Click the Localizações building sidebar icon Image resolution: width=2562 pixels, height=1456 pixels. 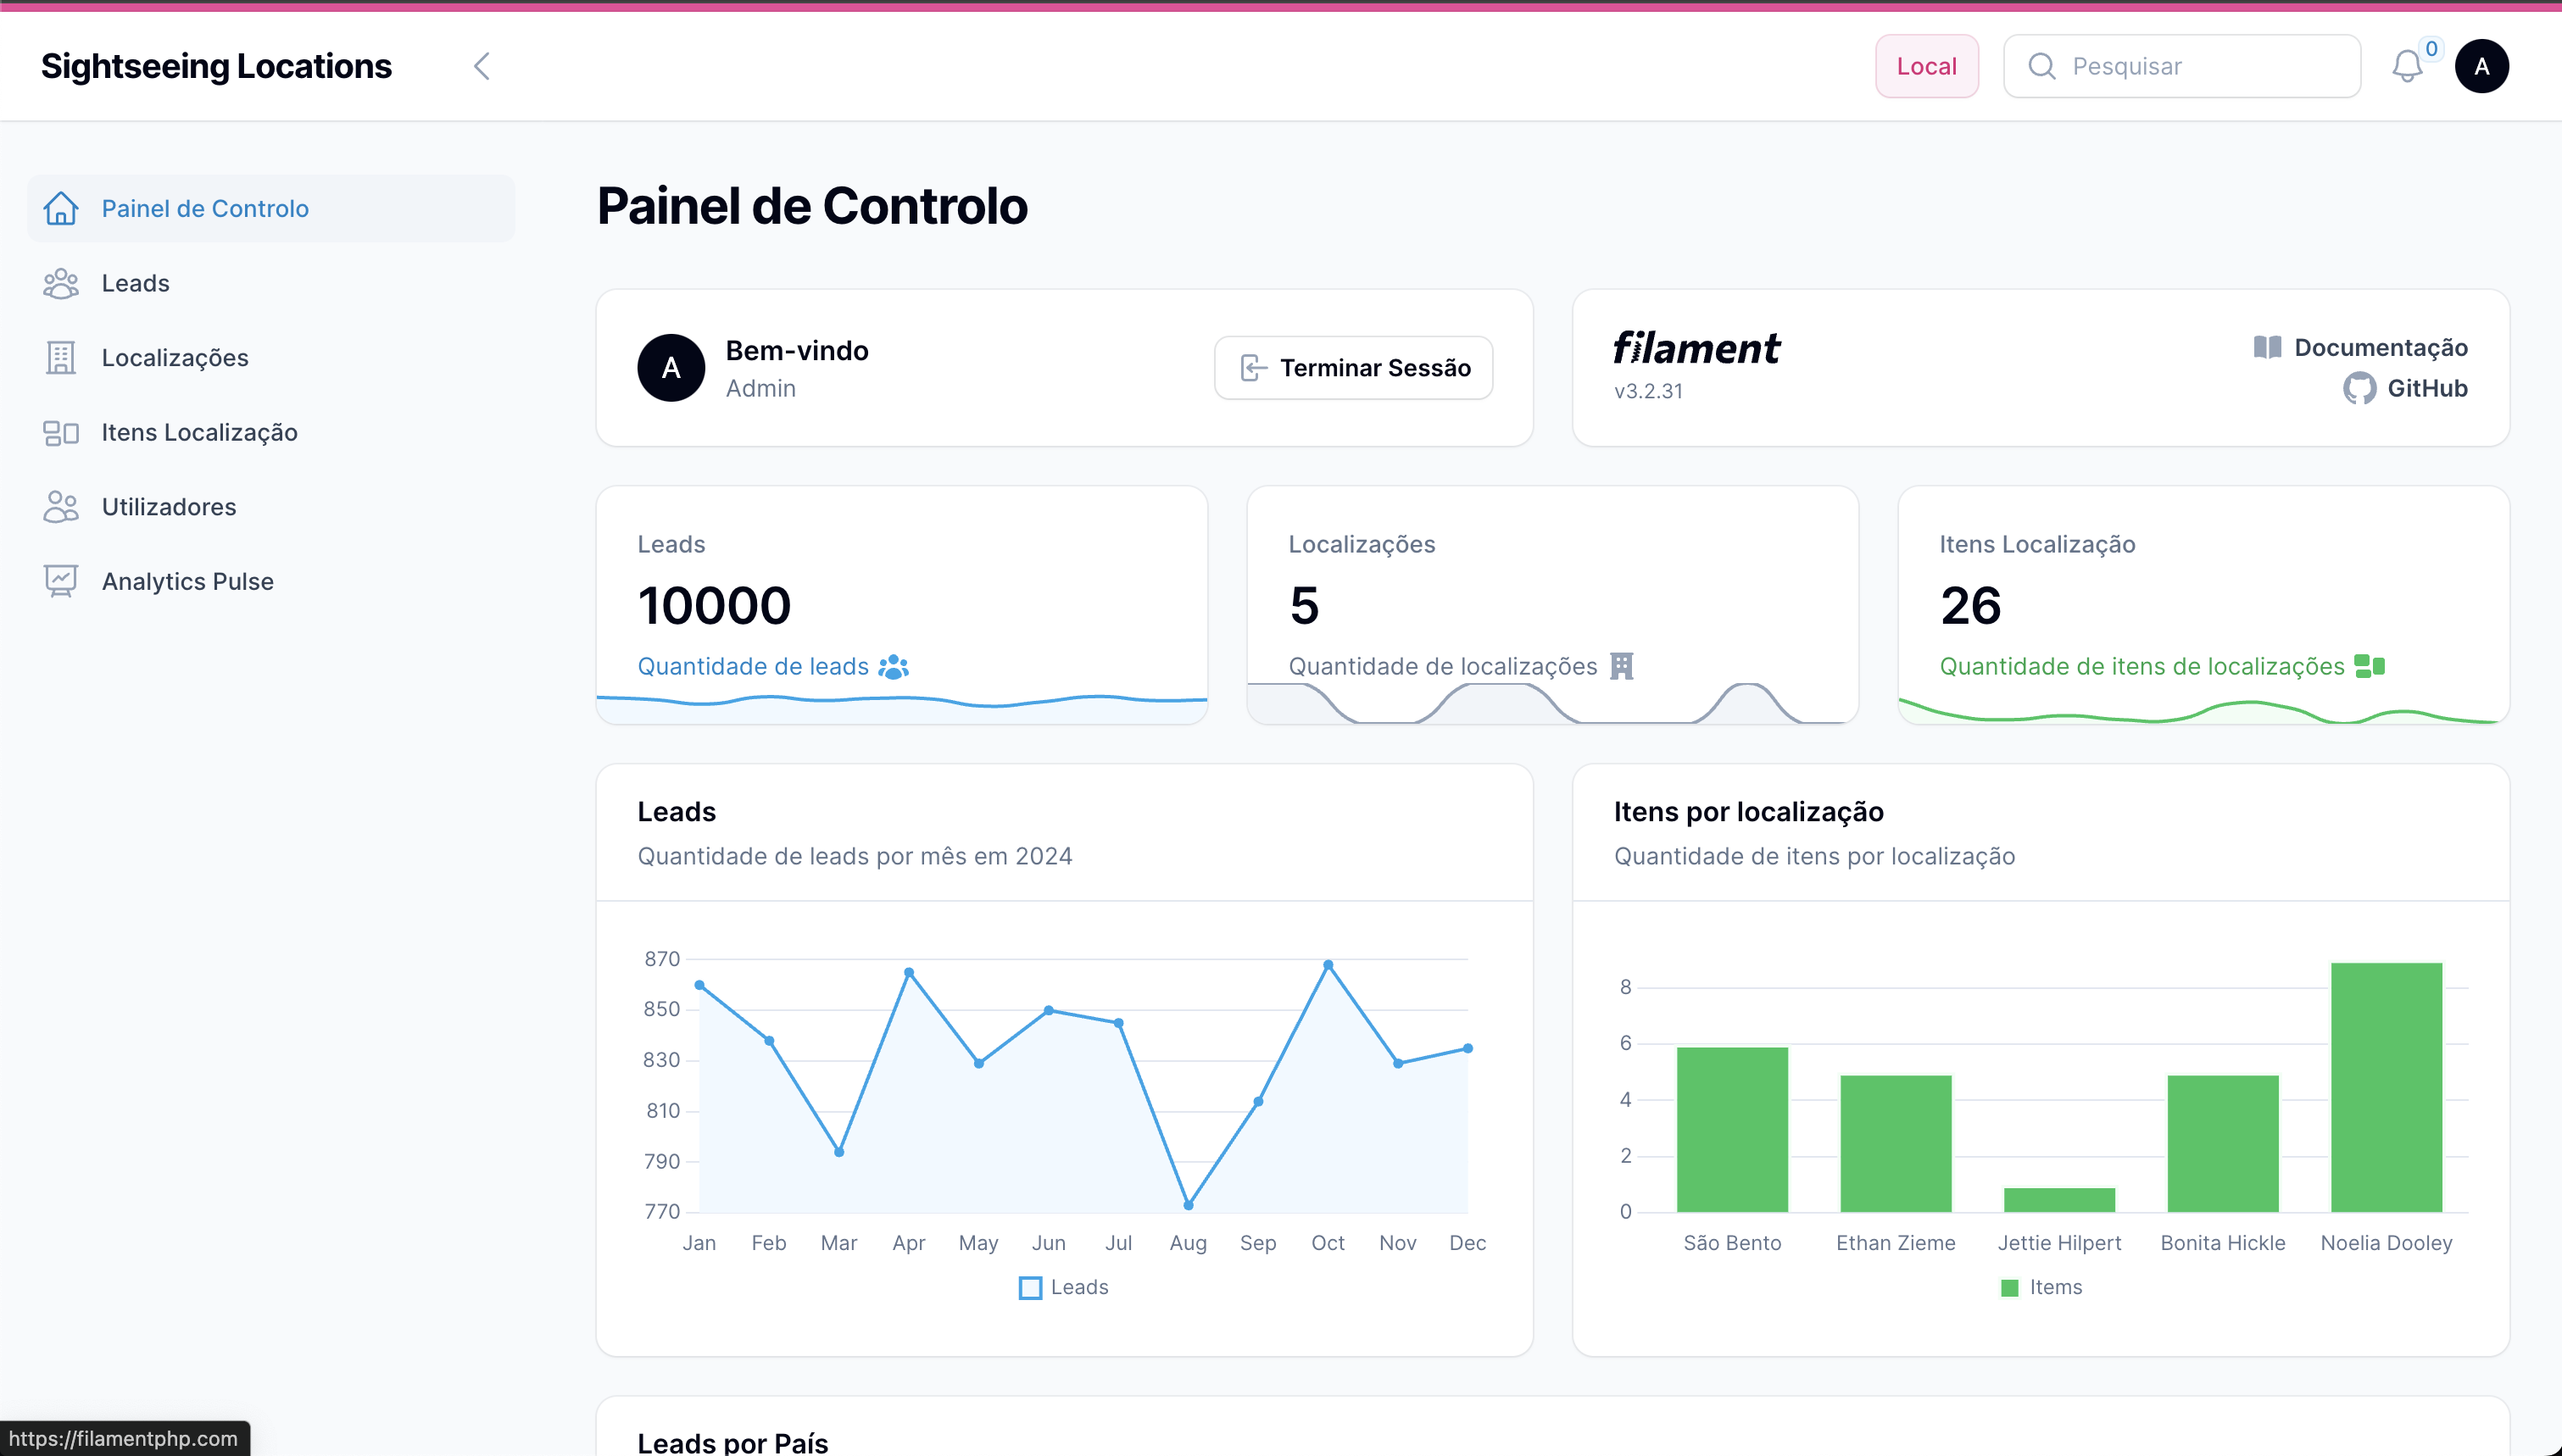tap(61, 357)
